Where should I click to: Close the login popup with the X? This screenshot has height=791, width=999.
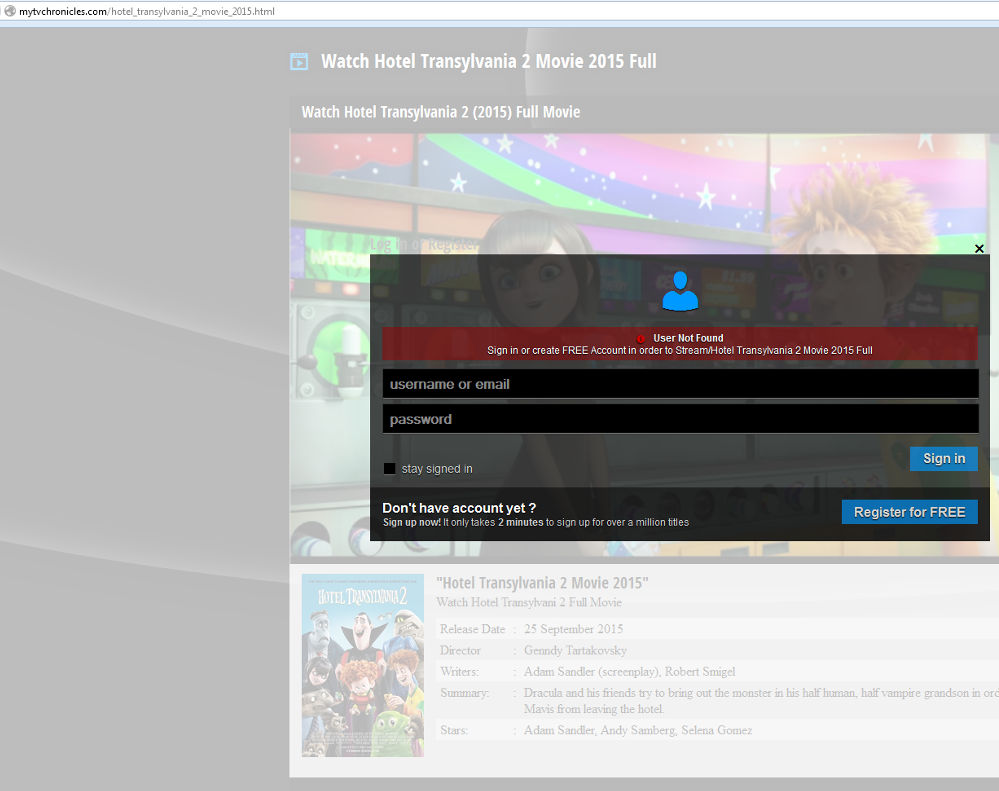click(x=979, y=249)
